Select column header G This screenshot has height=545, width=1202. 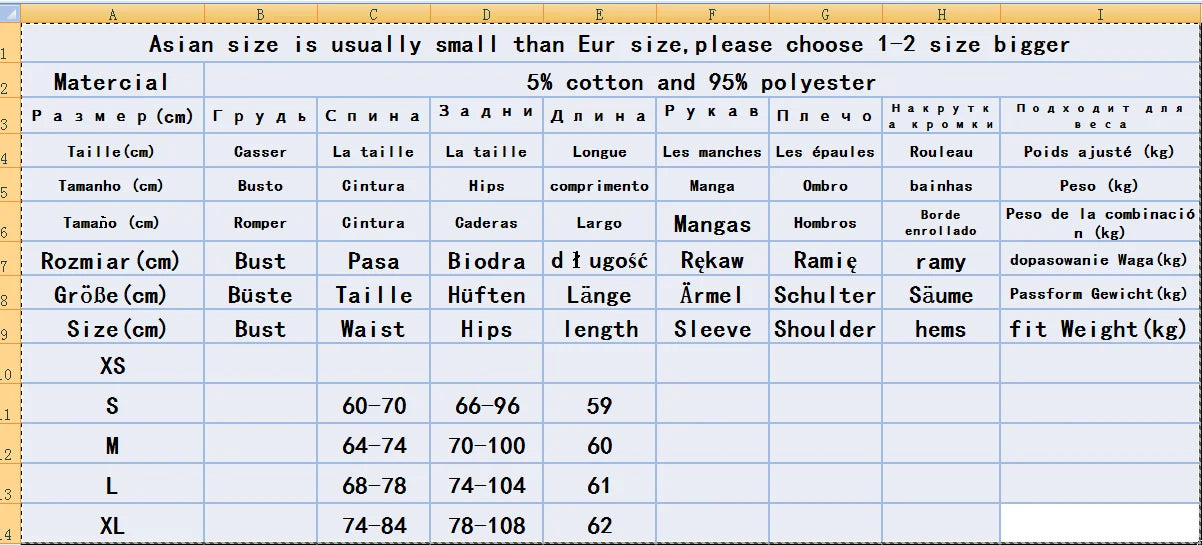pos(826,15)
